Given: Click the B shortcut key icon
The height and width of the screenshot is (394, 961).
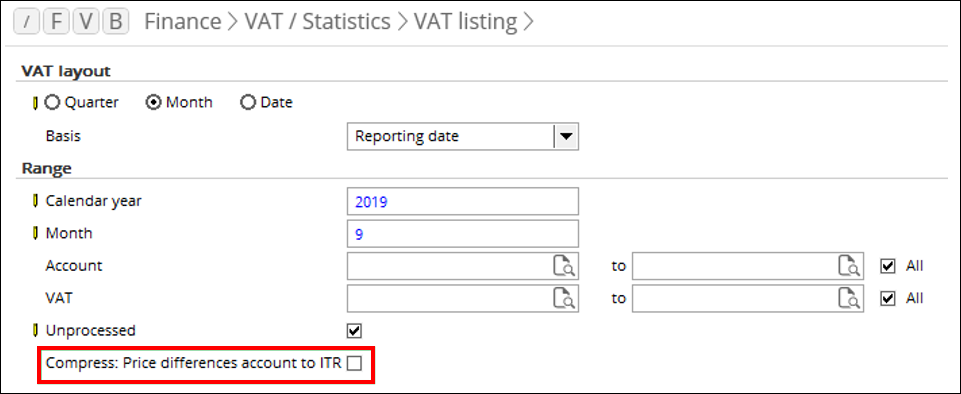Looking at the screenshot, I should [x=115, y=22].
